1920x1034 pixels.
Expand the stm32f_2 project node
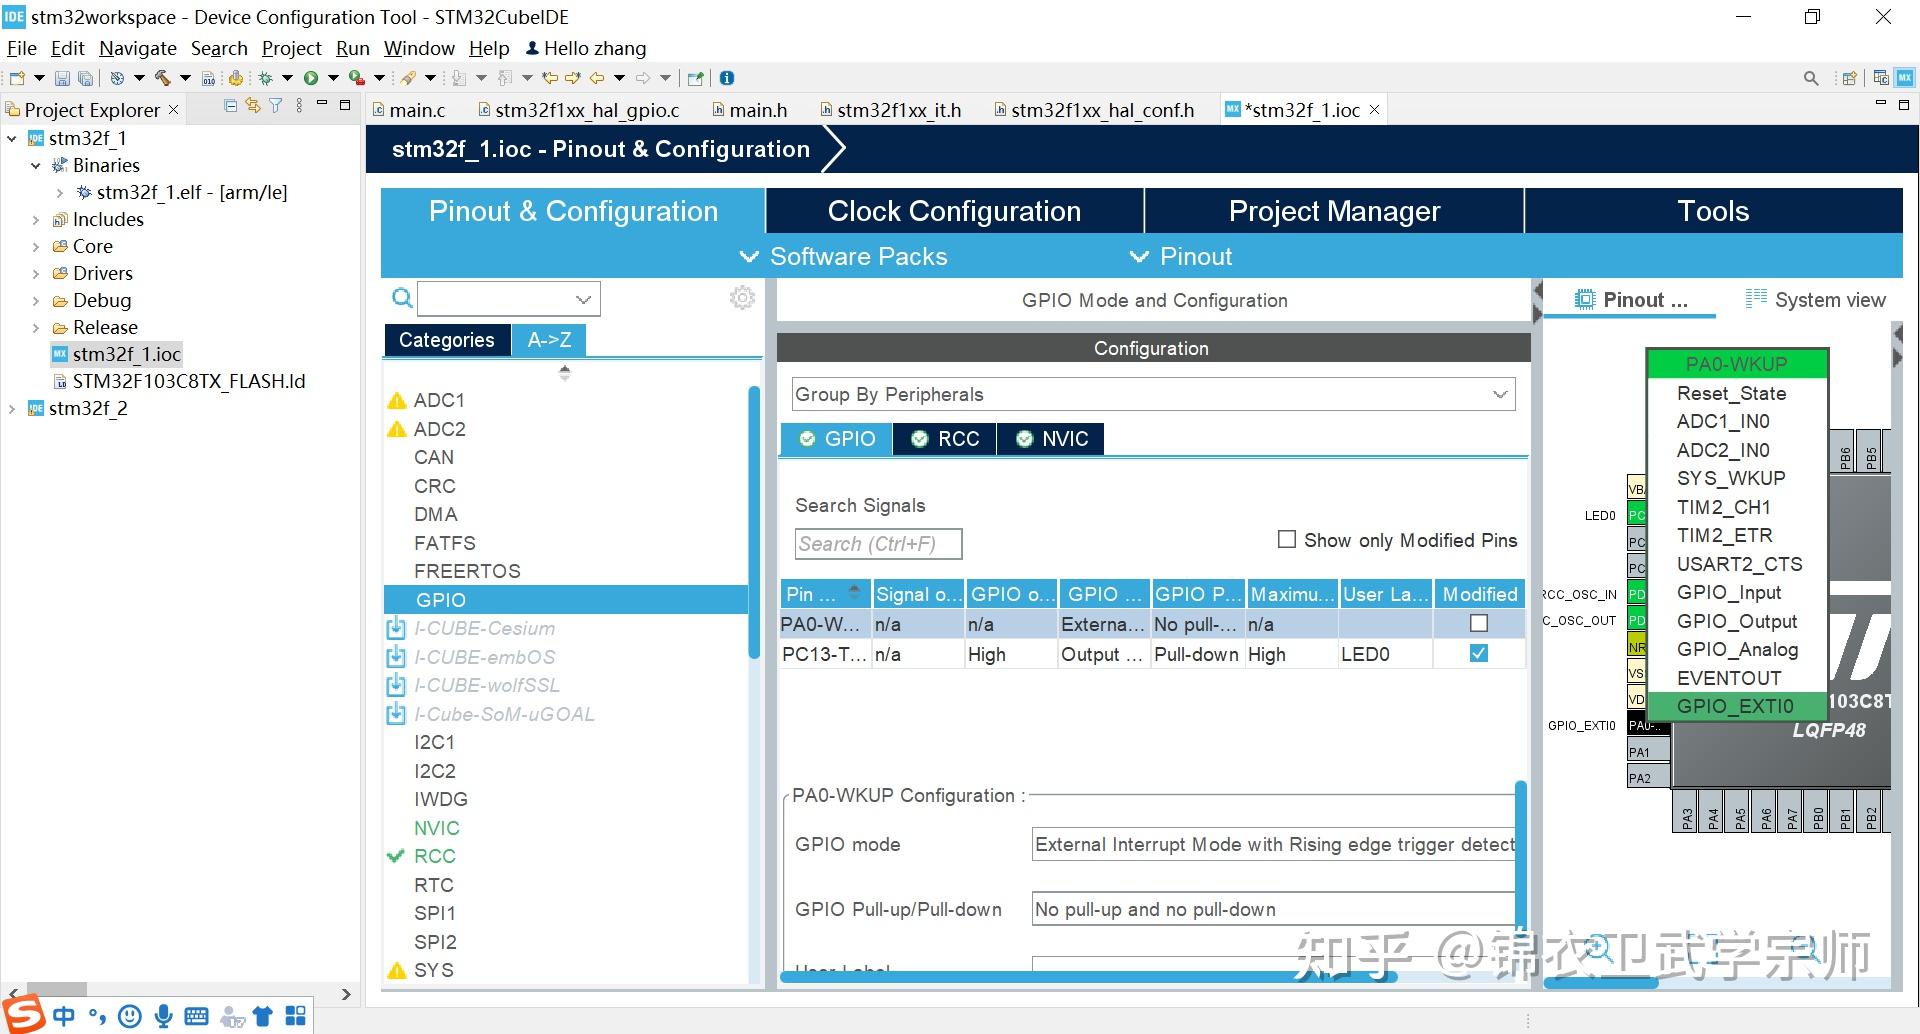[x=12, y=408]
